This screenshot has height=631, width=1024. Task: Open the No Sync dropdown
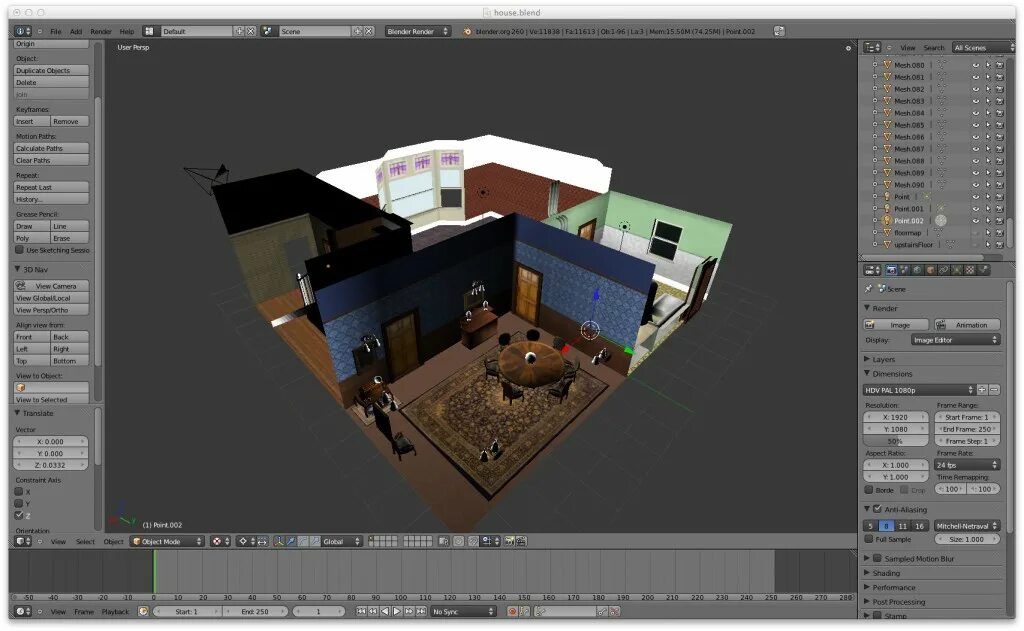[x=463, y=611]
